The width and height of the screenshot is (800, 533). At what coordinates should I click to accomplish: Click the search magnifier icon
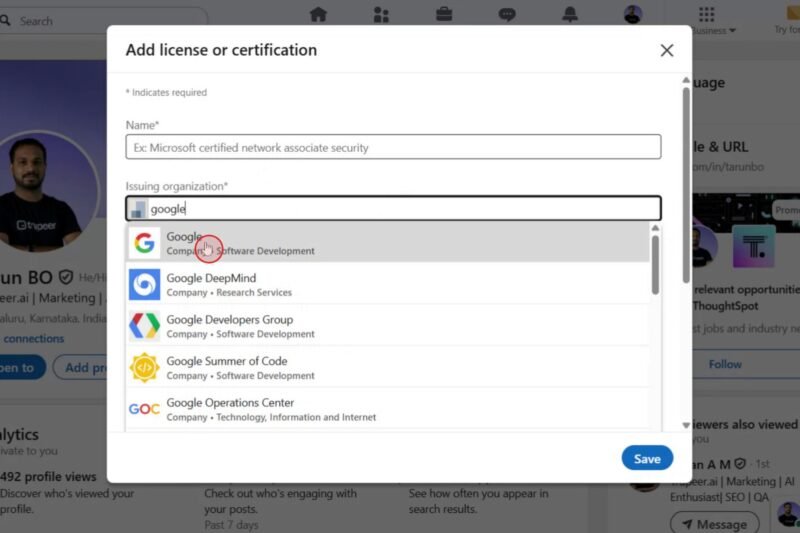pos(6,20)
